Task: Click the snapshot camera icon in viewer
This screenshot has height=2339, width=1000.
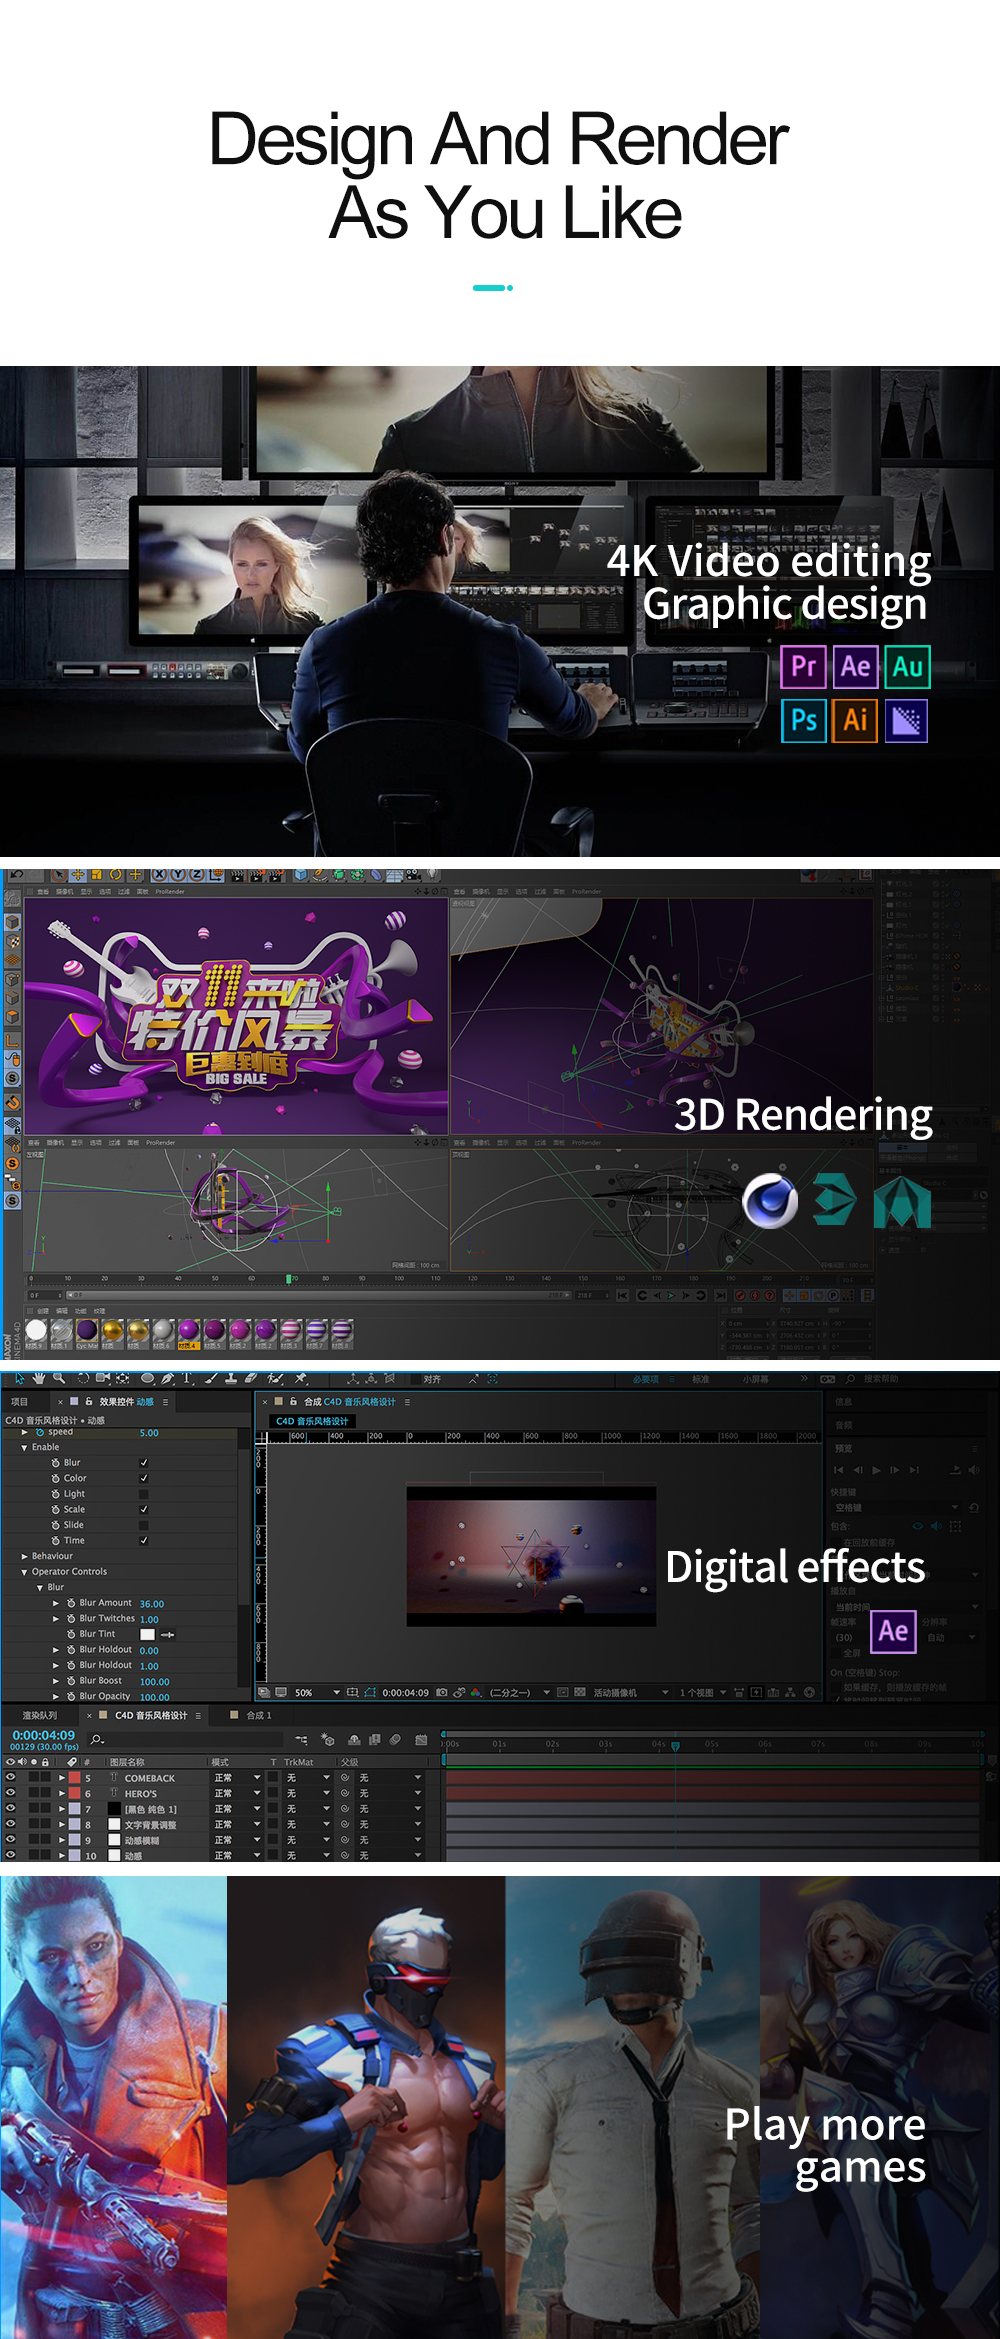Action: coord(442,1693)
